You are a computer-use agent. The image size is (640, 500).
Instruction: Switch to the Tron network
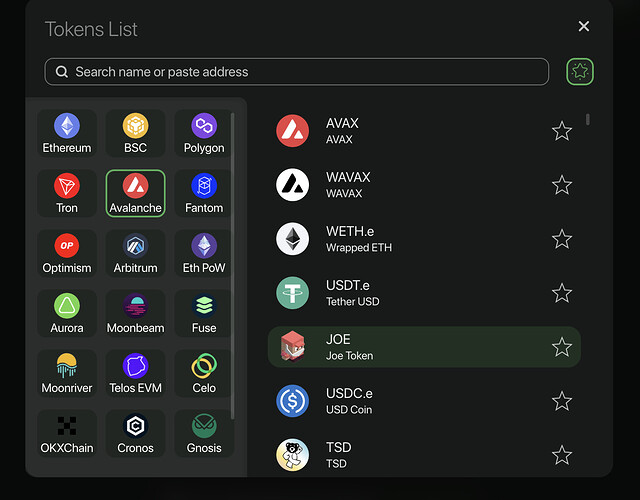tap(67, 193)
